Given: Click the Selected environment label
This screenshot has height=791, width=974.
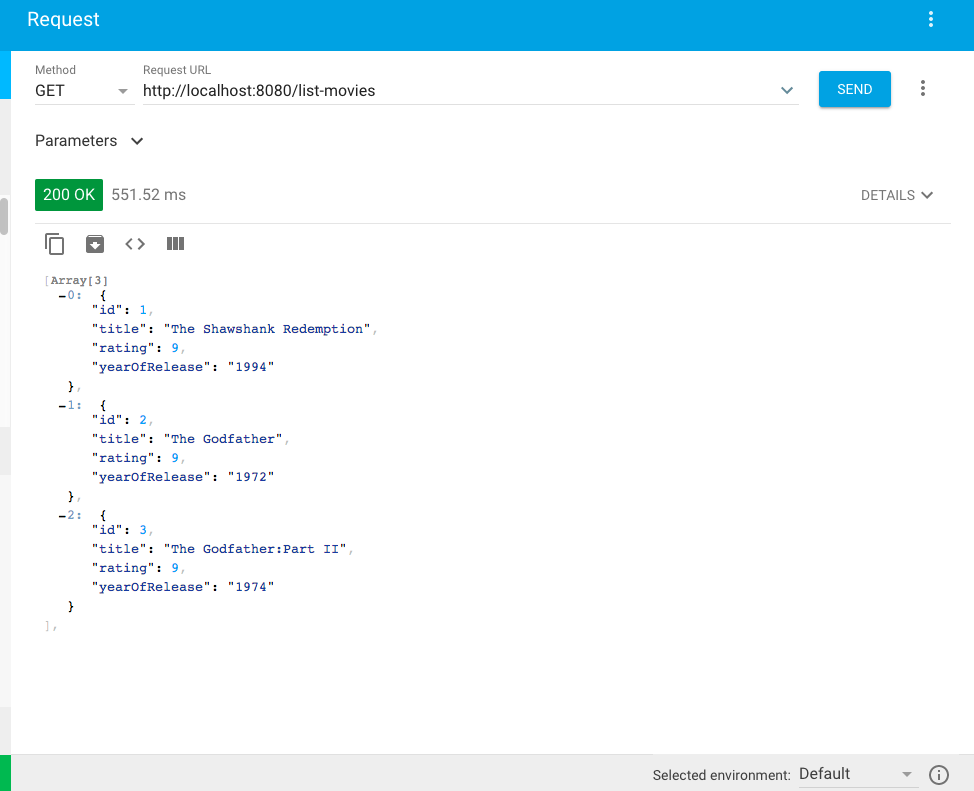Looking at the screenshot, I should [x=721, y=775].
